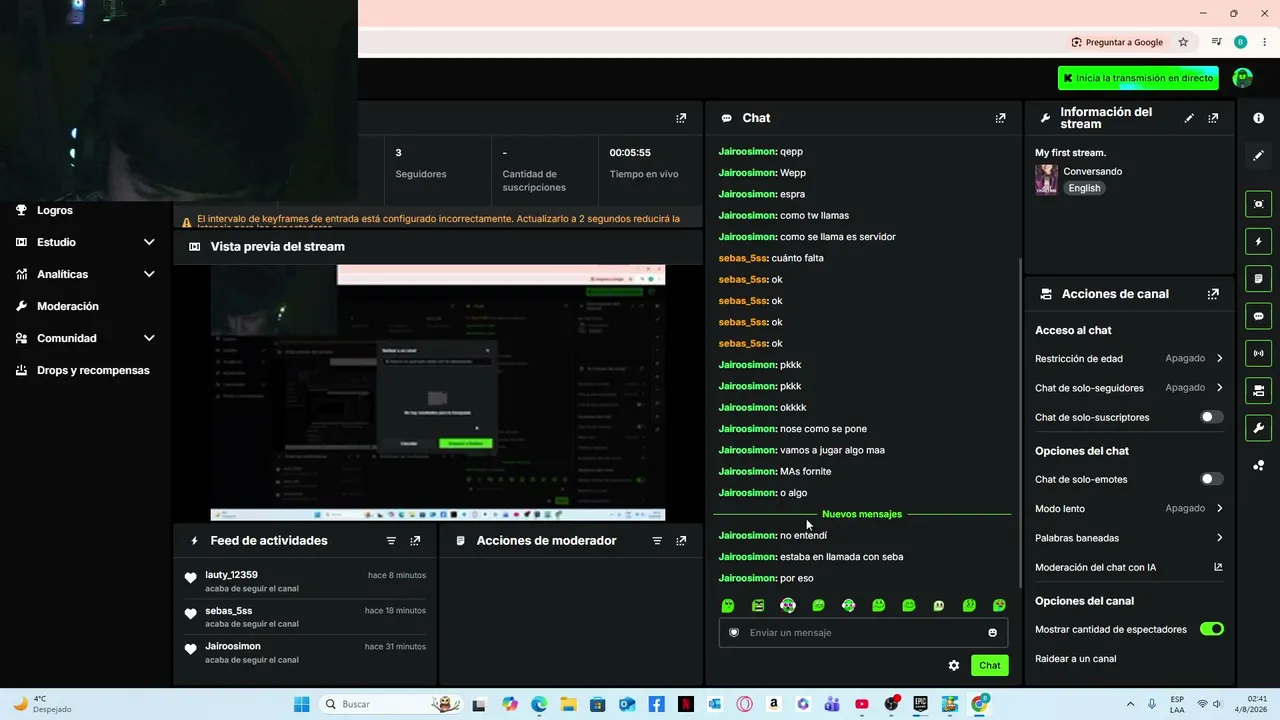Open follower lauty_12359 in activity feed
This screenshot has width=1280, height=720.
click(231, 575)
